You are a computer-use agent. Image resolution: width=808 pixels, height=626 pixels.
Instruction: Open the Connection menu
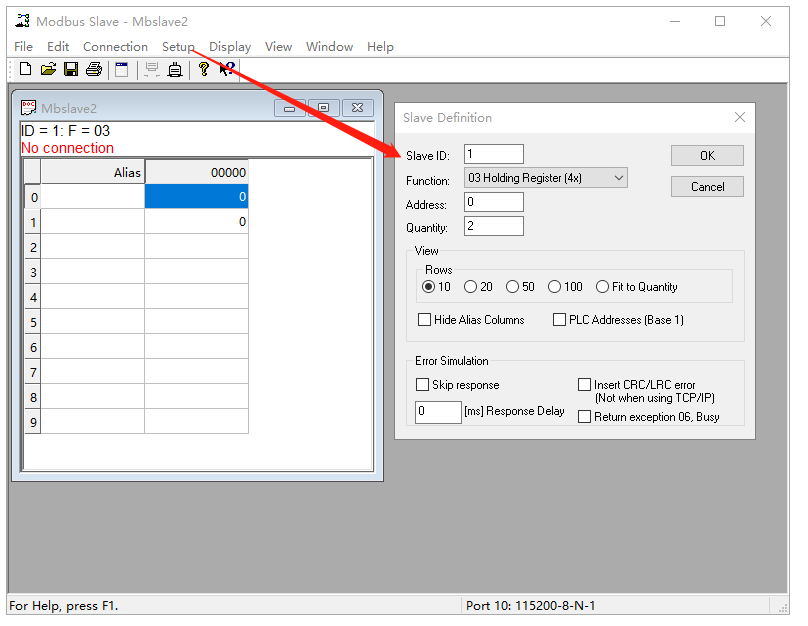coord(115,47)
